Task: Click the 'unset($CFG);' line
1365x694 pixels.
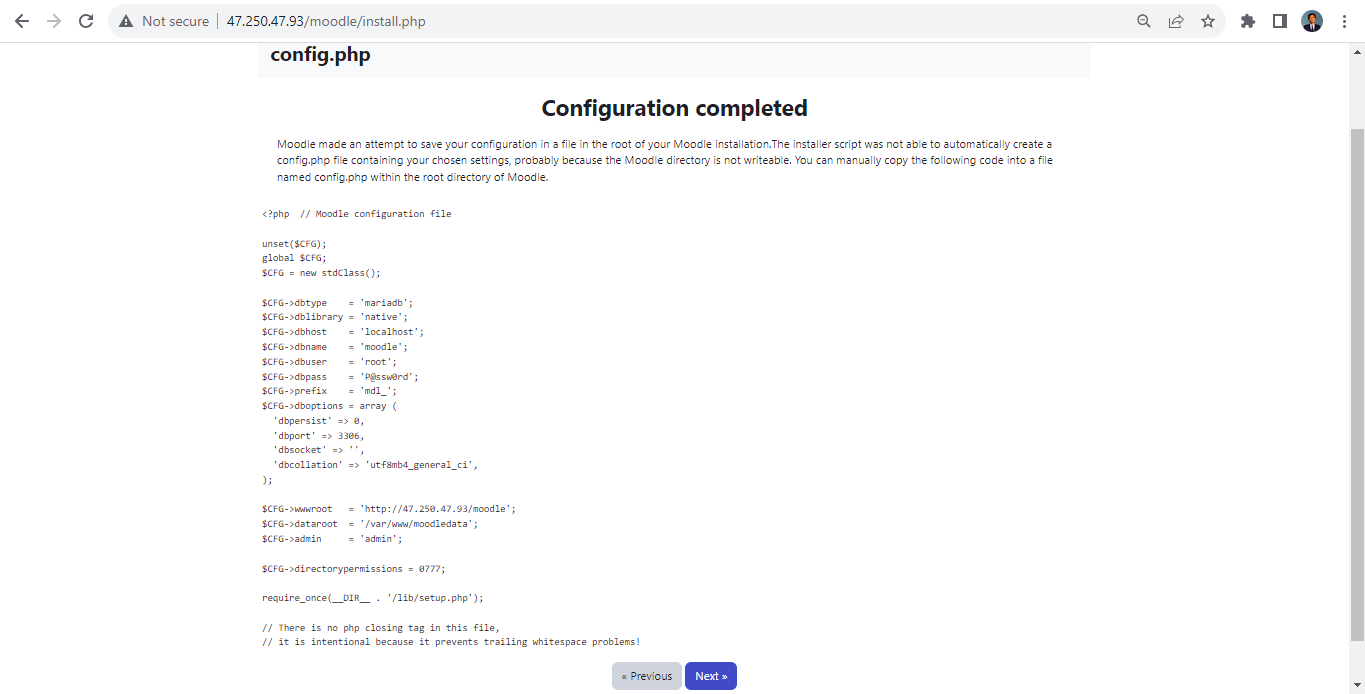Action: tap(294, 243)
